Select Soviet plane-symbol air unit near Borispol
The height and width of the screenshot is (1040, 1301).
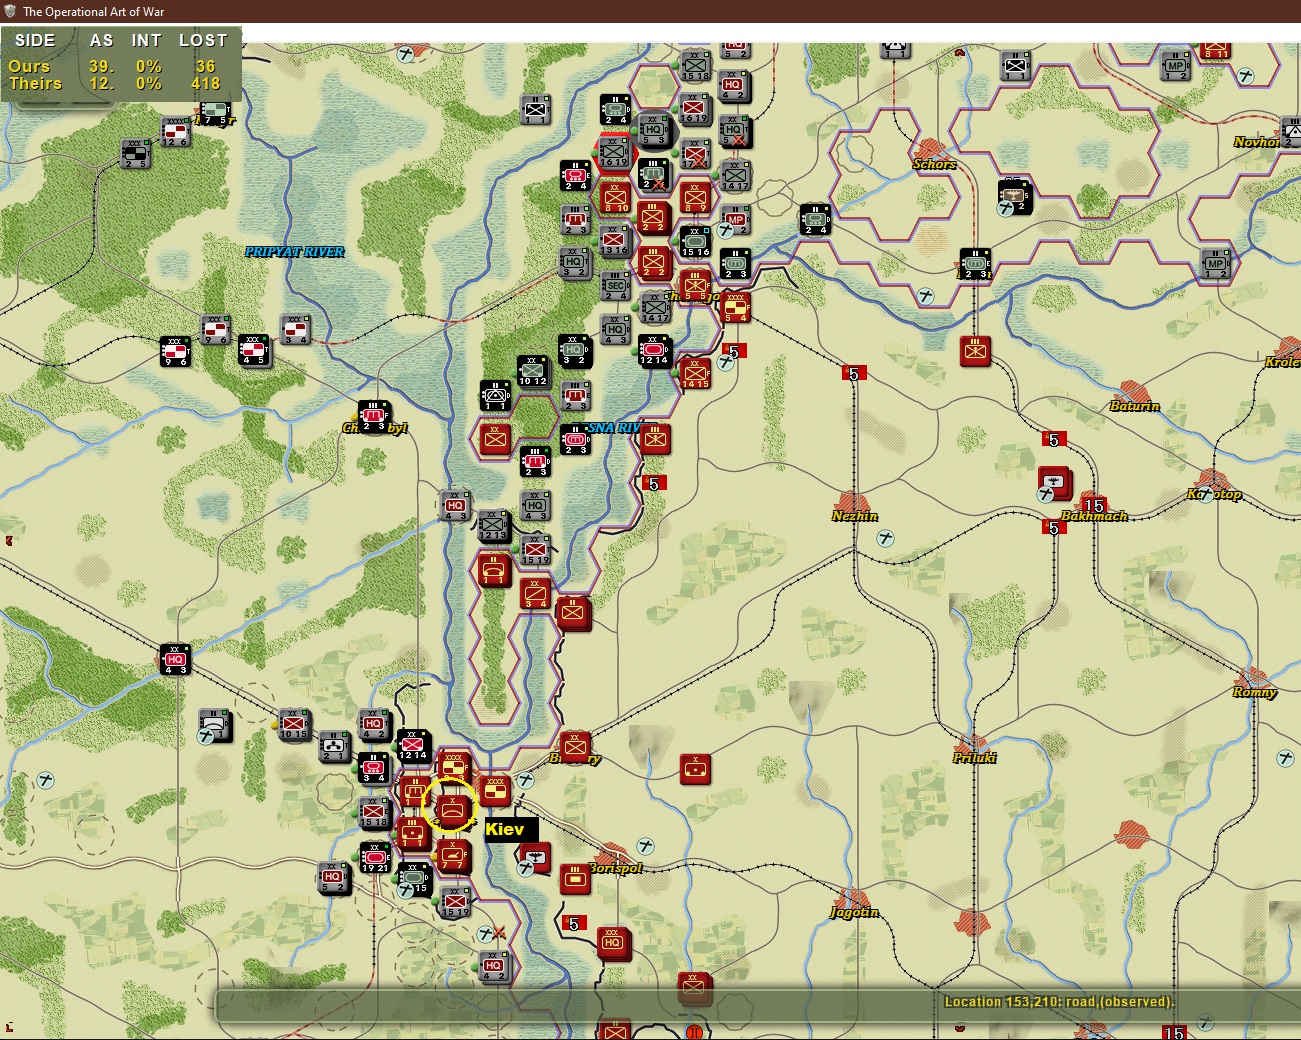535,858
